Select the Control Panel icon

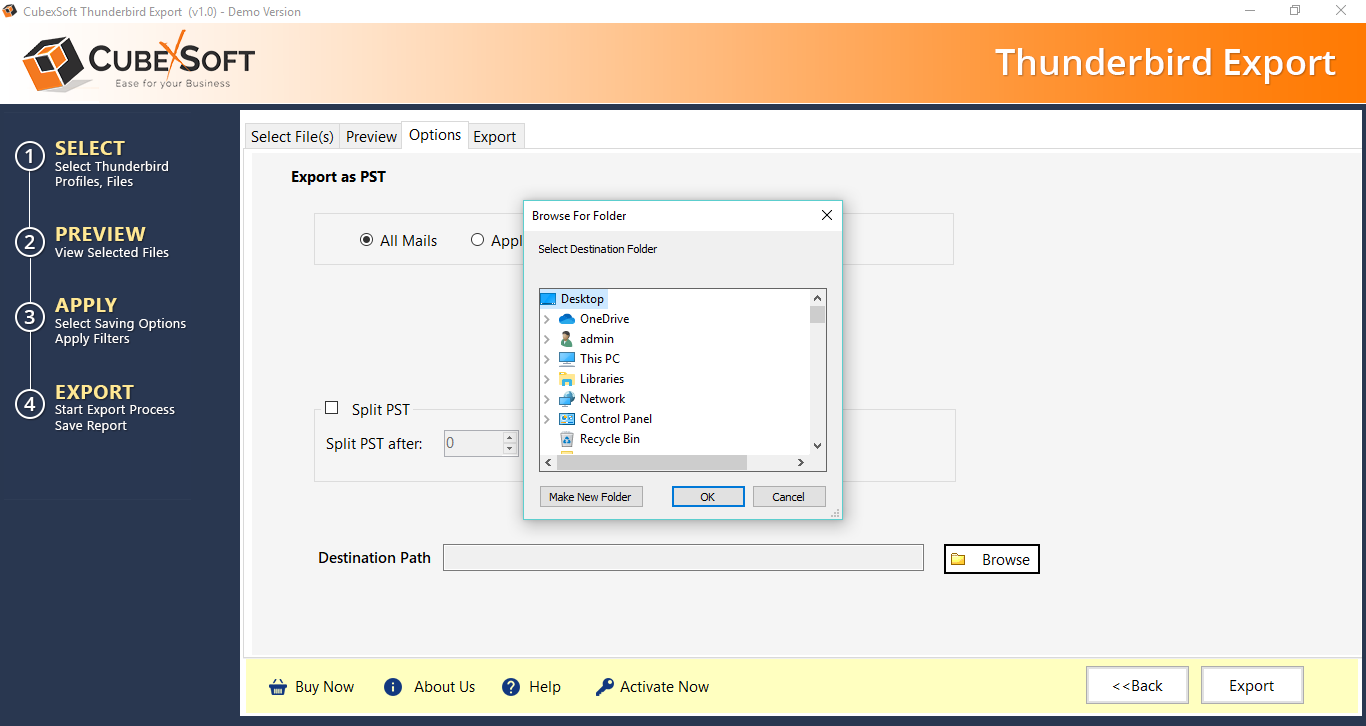(567, 419)
